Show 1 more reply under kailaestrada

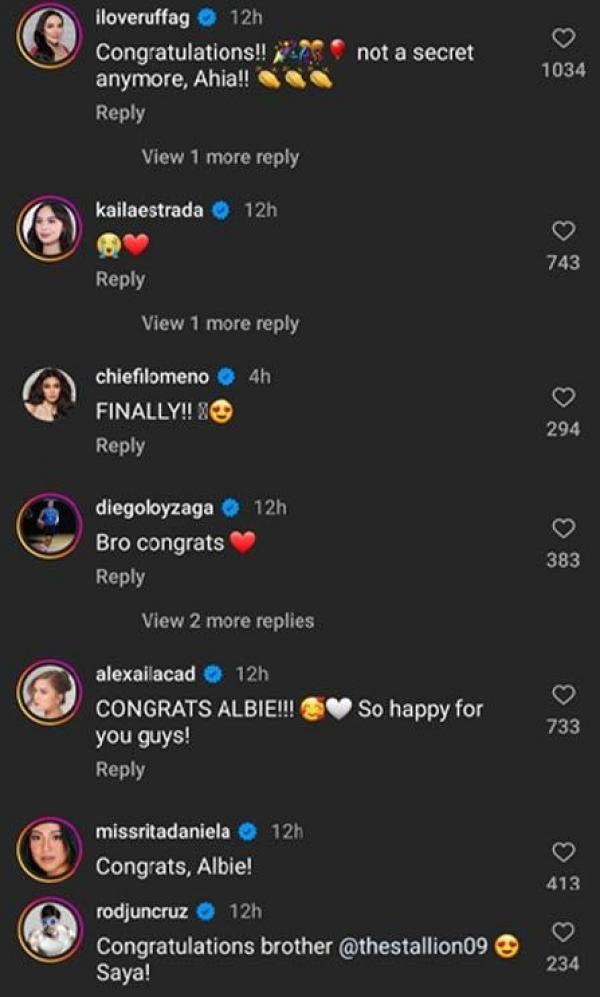click(220, 323)
